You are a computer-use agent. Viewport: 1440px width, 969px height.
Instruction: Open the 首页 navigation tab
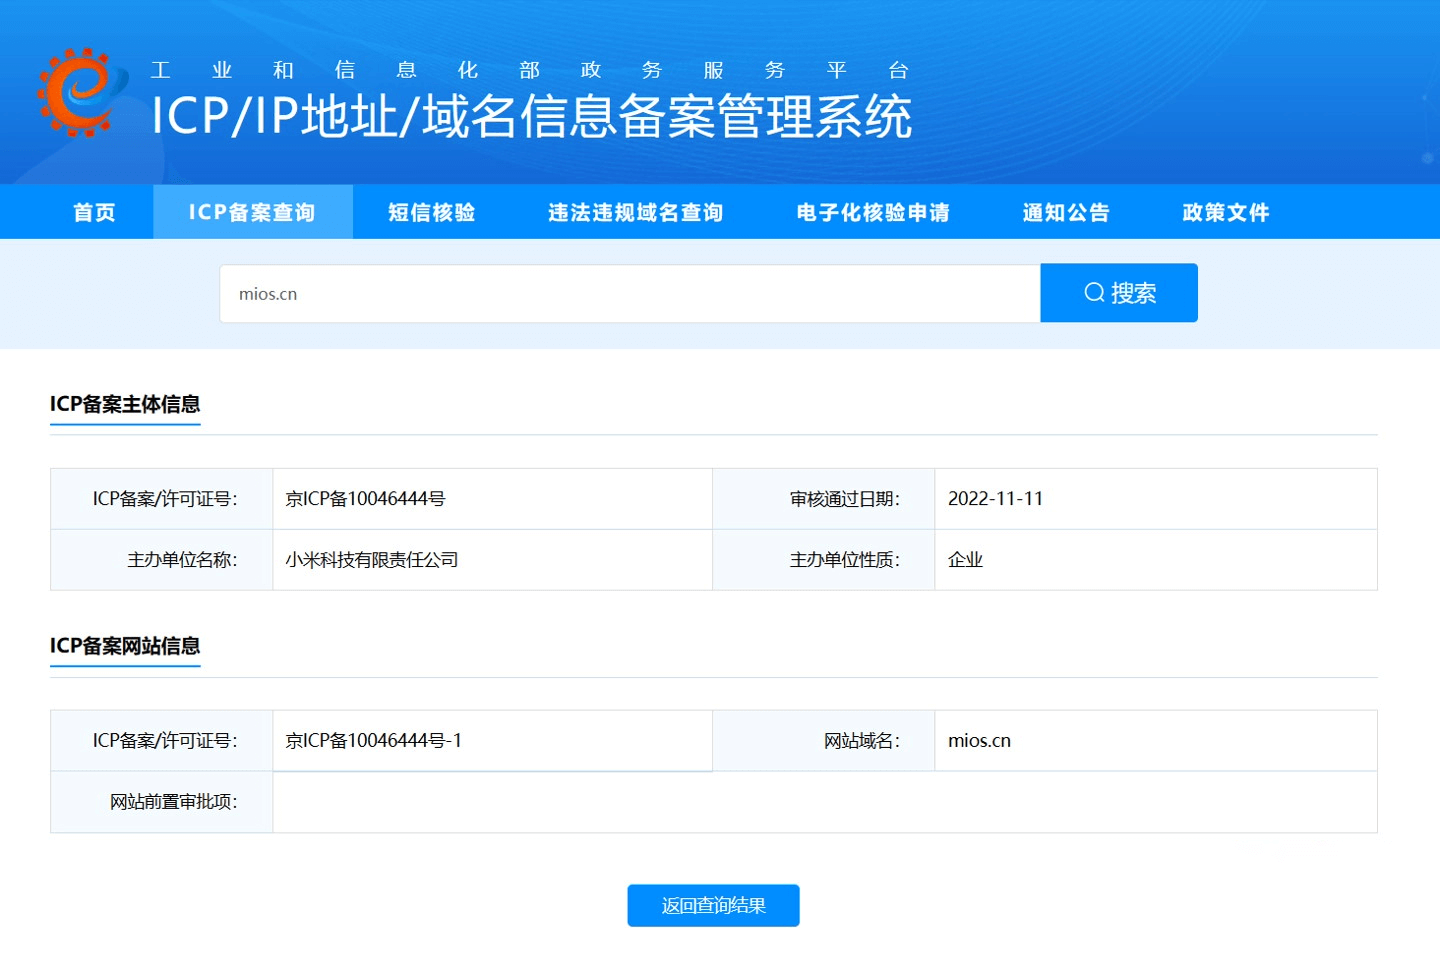[x=93, y=211]
